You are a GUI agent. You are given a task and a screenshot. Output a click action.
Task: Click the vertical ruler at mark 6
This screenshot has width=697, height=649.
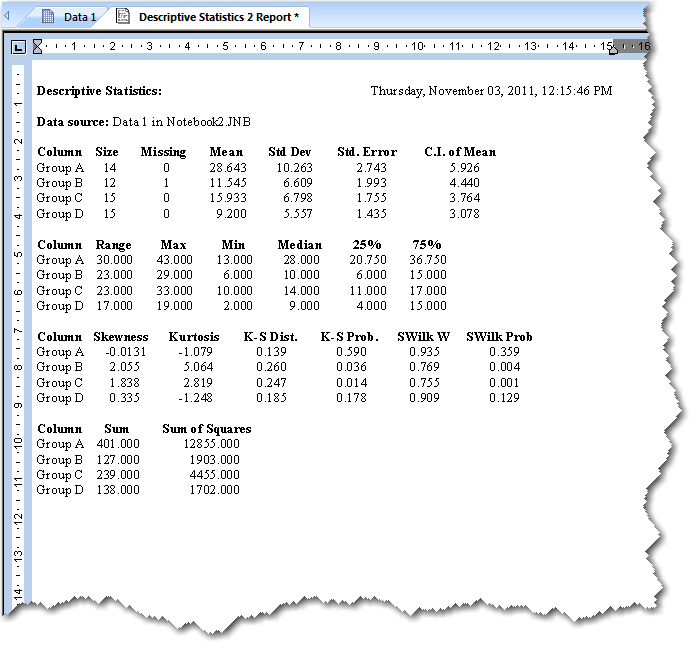(18, 292)
